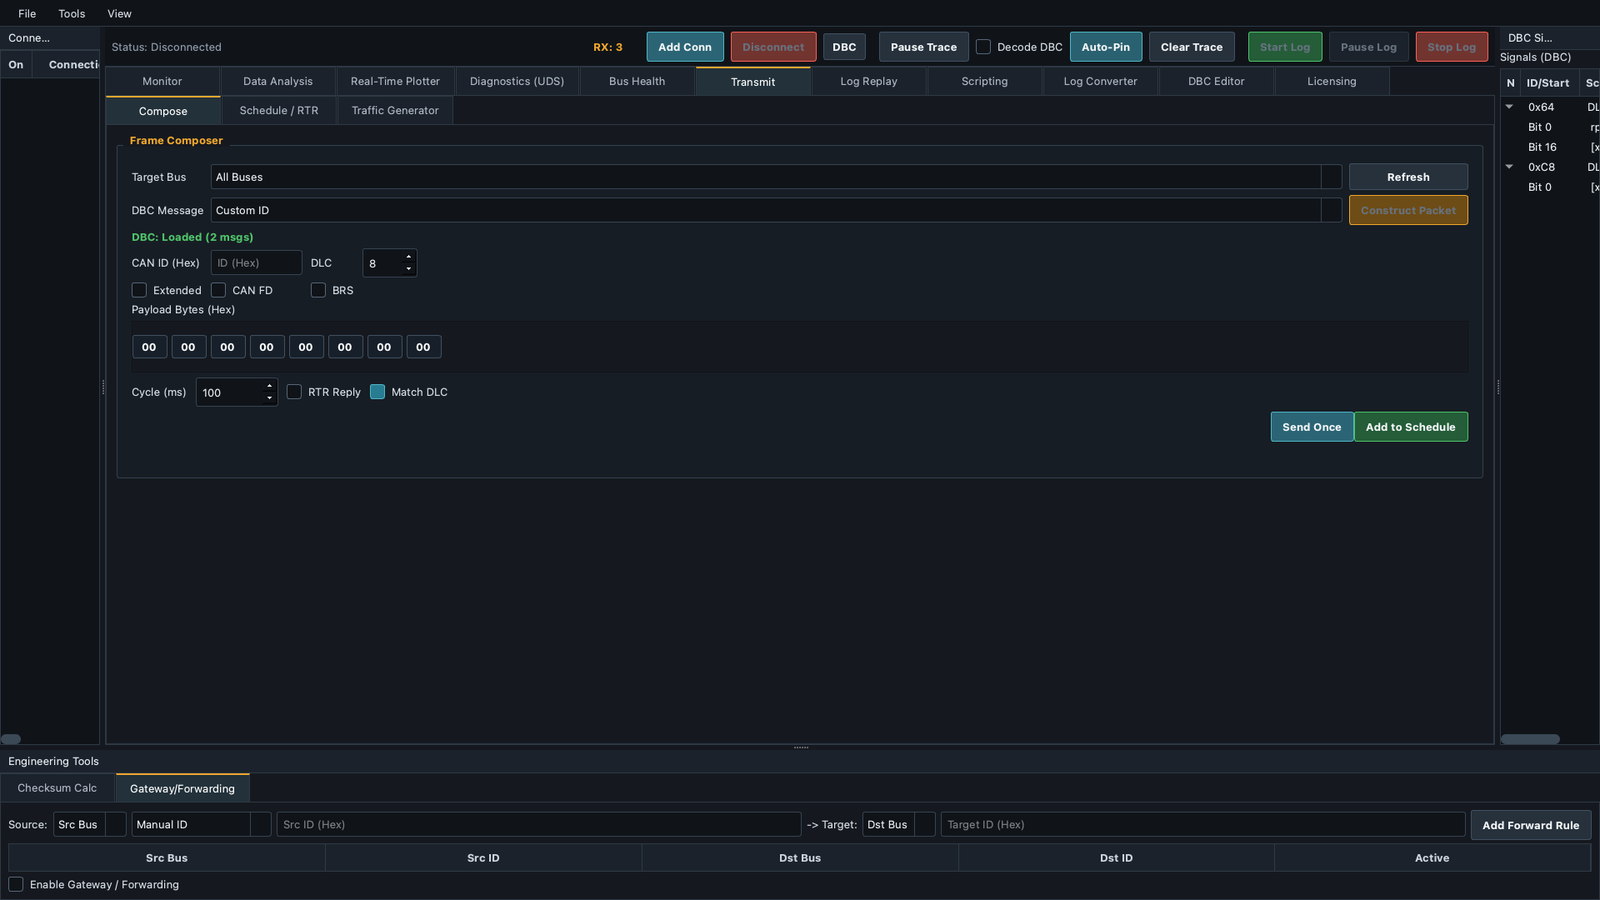1600x900 pixels.
Task: Open the Dst Bus dropdown
Action: click(899, 825)
